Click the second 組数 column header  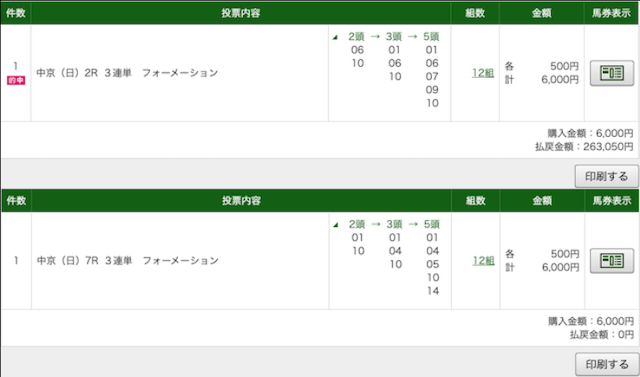(475, 201)
